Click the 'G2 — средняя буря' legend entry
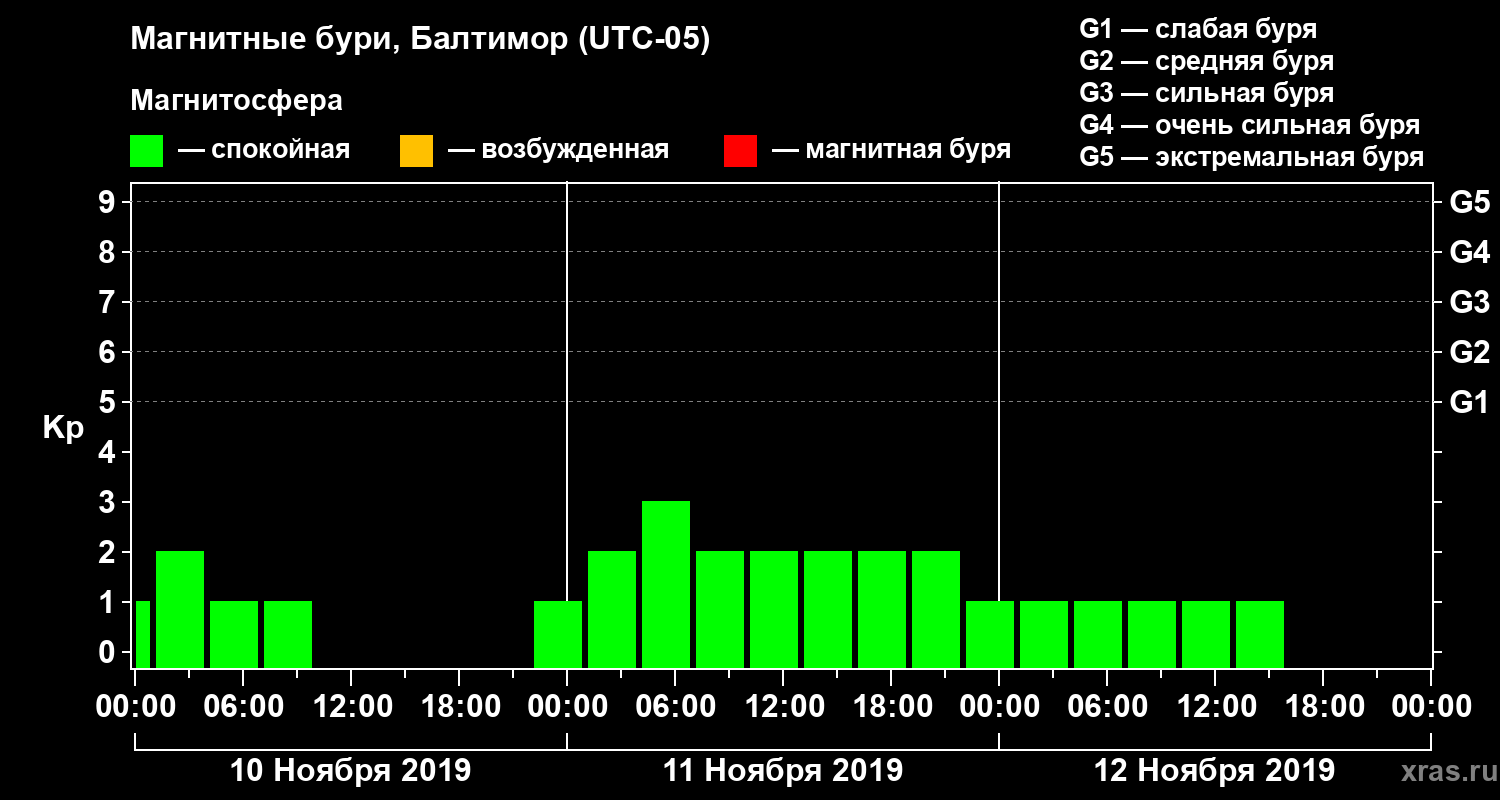 click(1206, 61)
